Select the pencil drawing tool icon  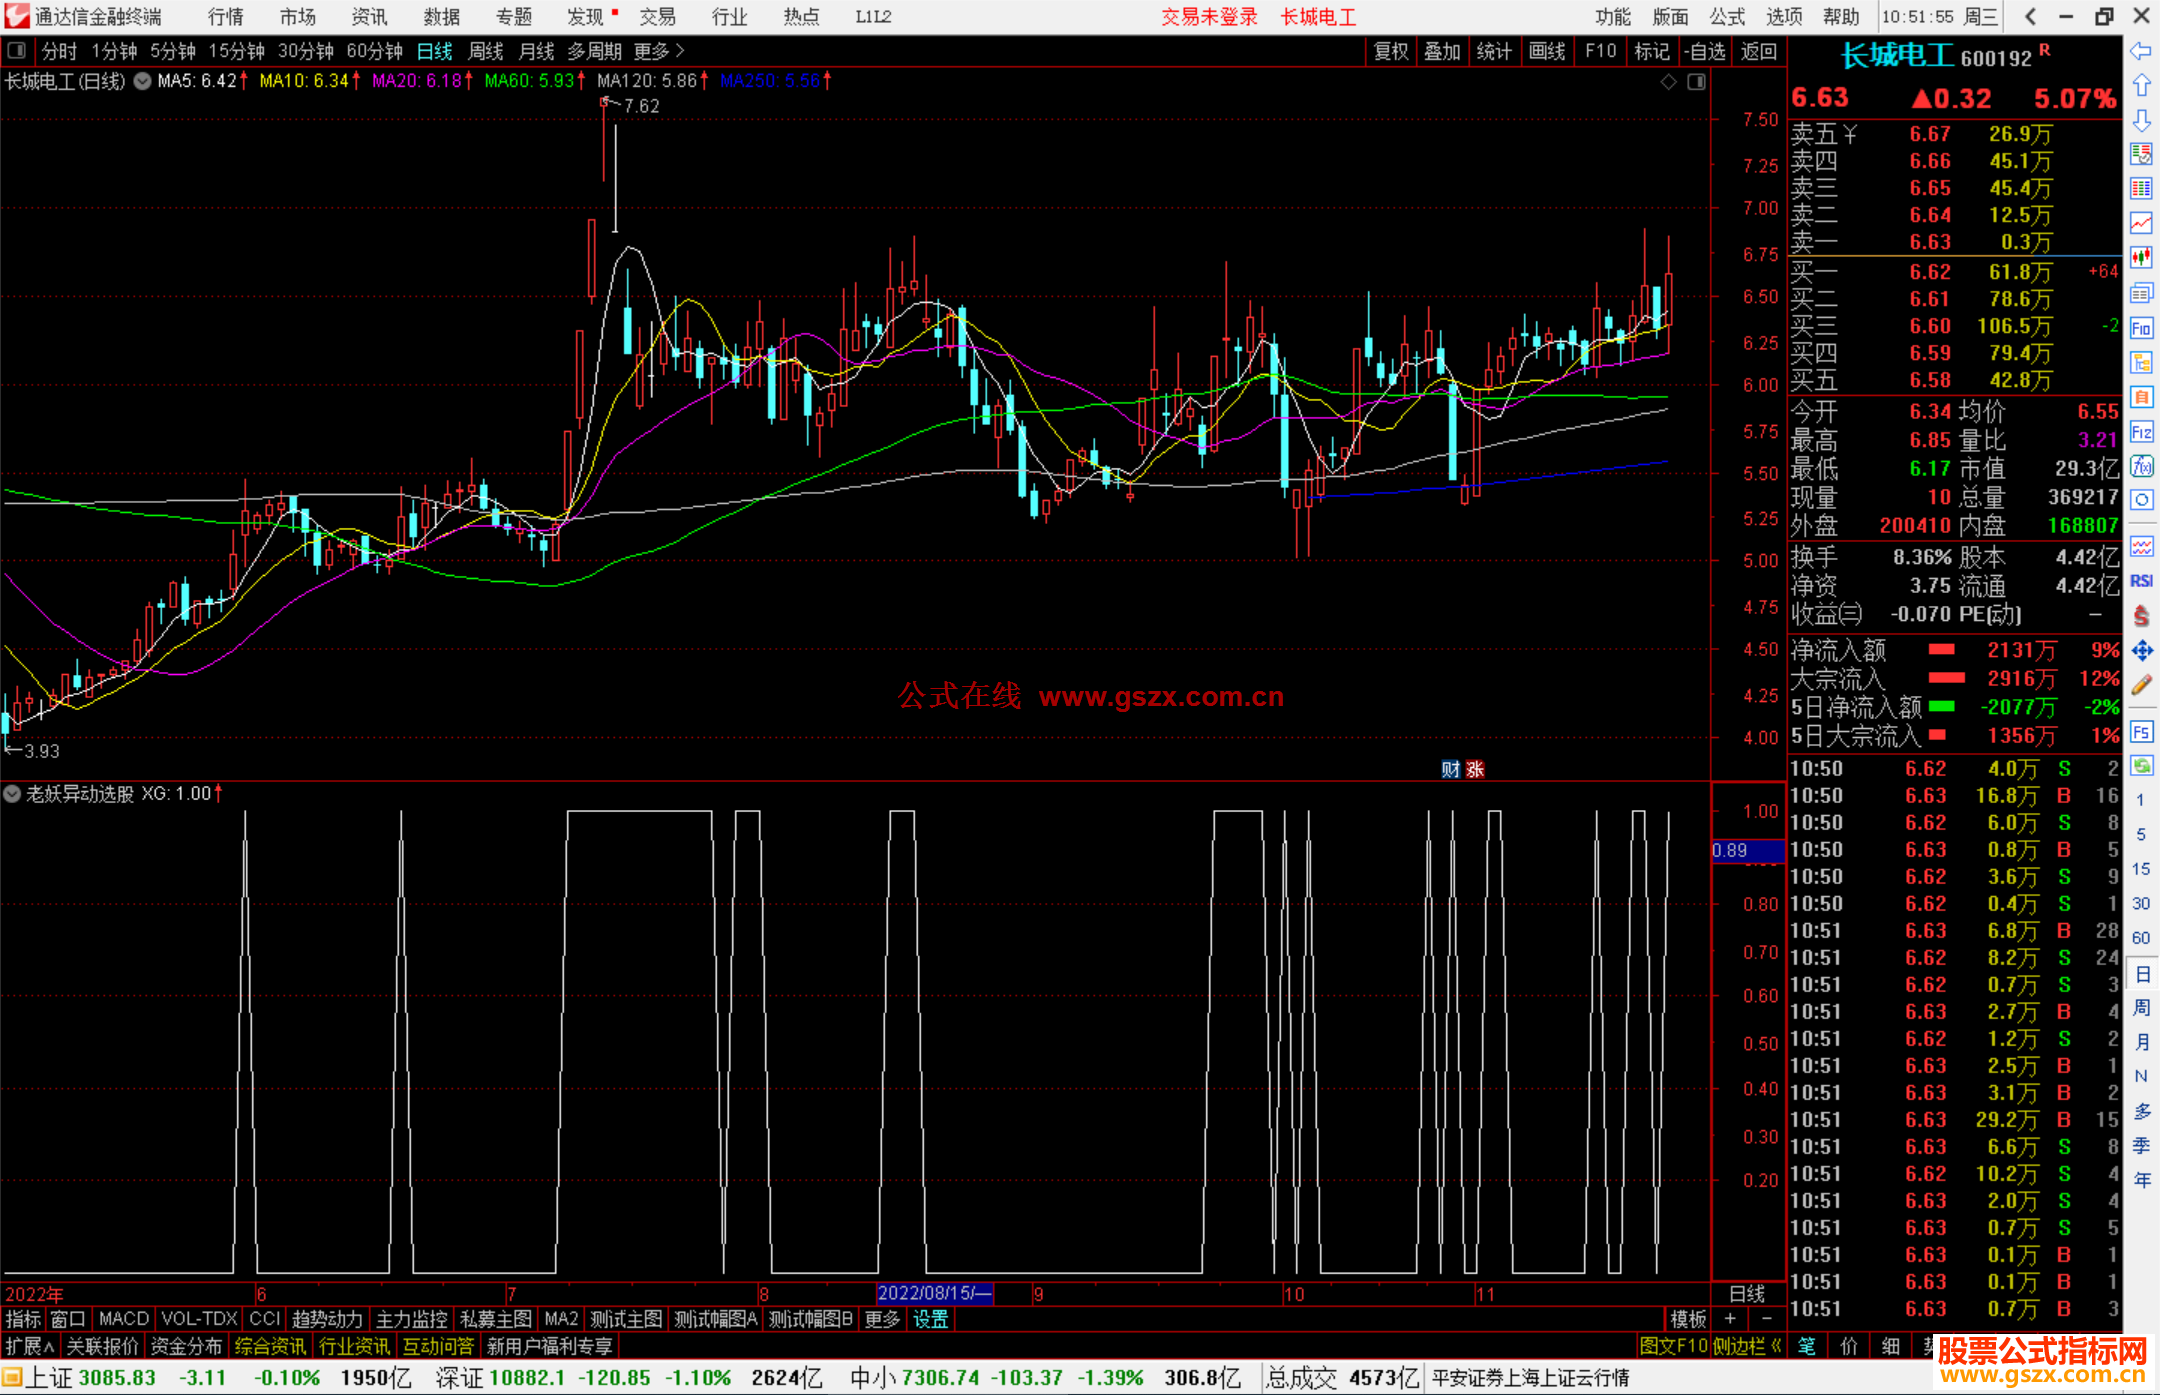pos(2141,685)
